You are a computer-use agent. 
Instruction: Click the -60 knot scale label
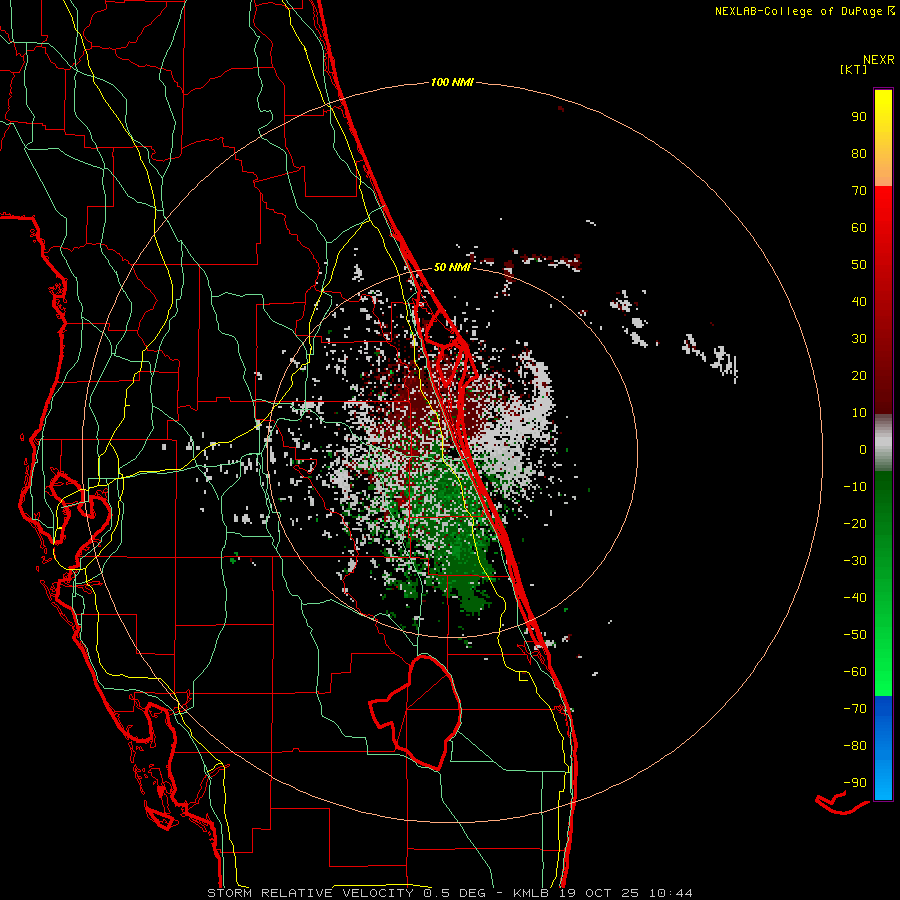coord(855,672)
